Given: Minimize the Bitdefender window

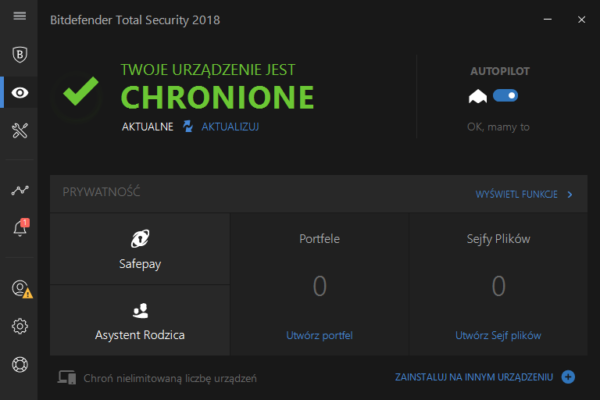Looking at the screenshot, I should point(548,19).
